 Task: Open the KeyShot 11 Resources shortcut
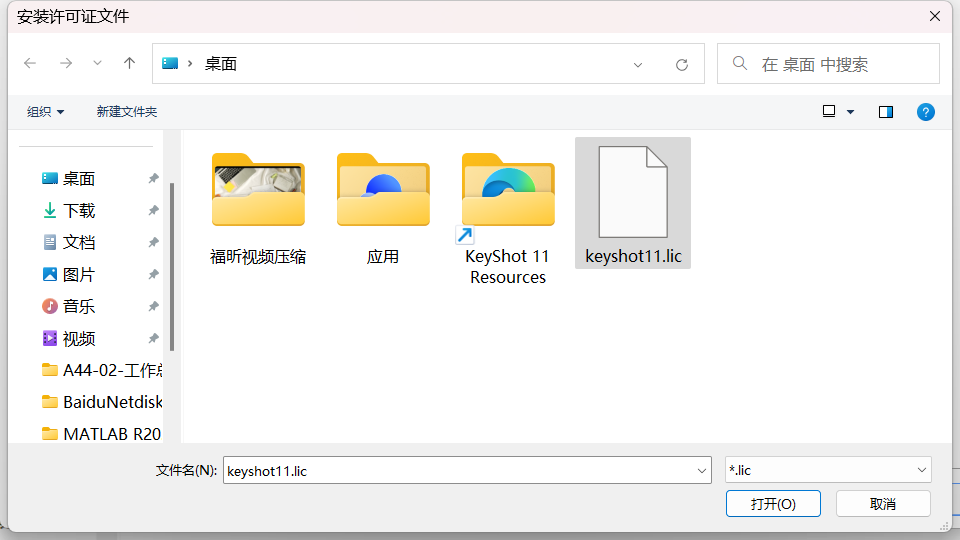tap(508, 192)
